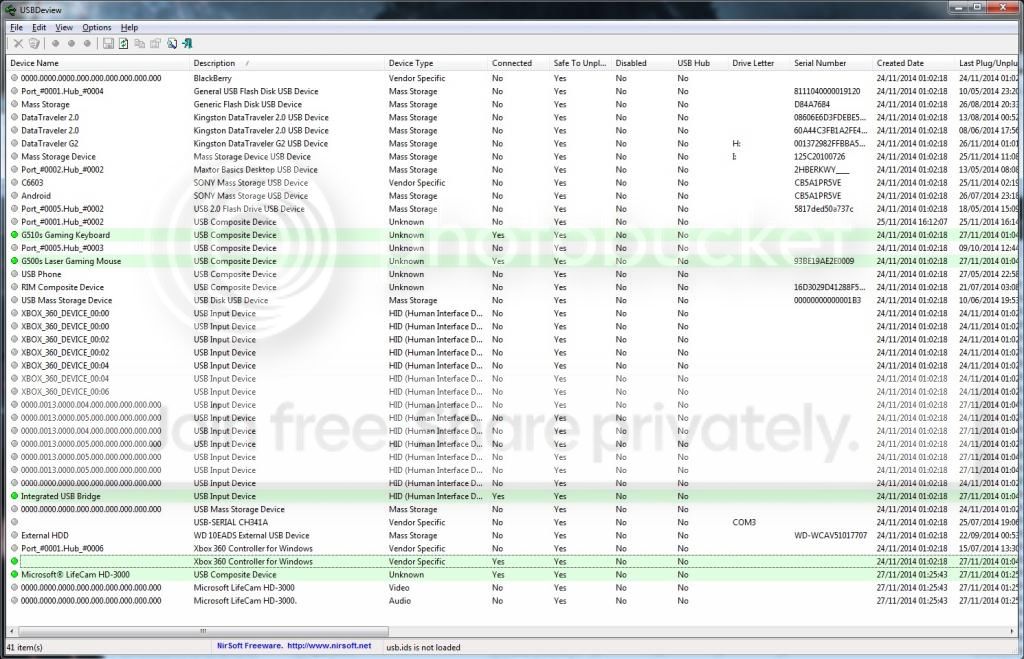Click the Refresh toolbar icon
Viewport: 1024px width, 659px height.
coord(123,44)
